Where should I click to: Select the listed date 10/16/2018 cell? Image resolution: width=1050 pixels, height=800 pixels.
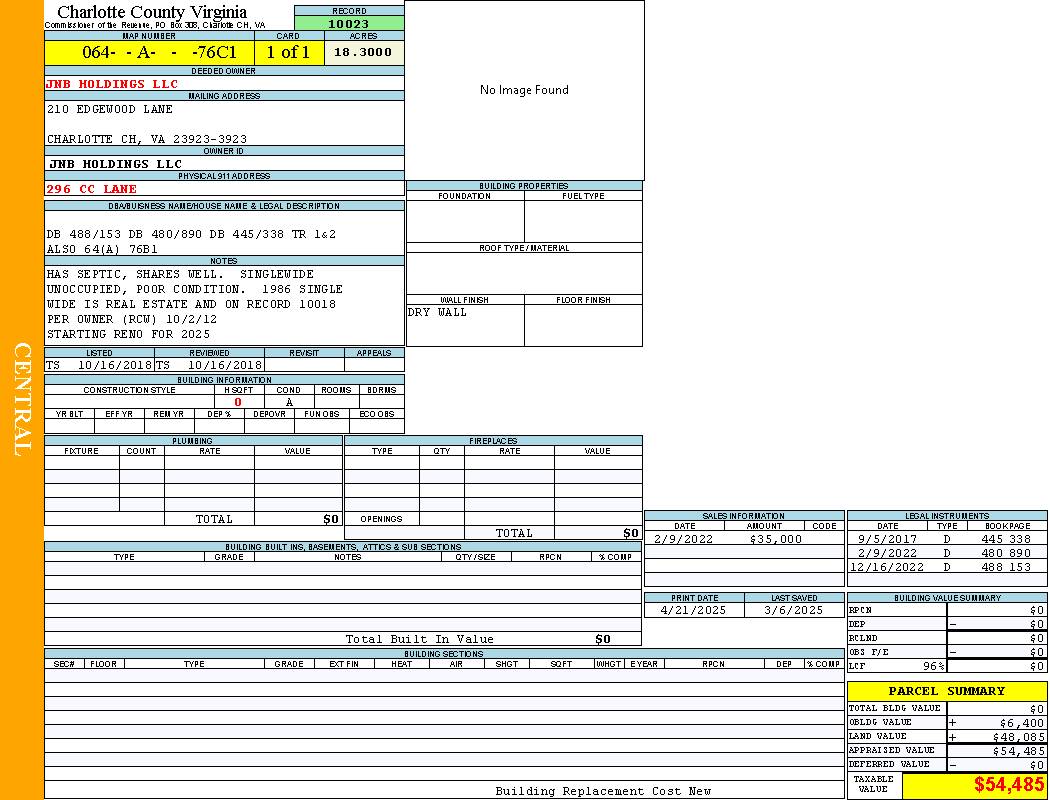click(x=99, y=365)
